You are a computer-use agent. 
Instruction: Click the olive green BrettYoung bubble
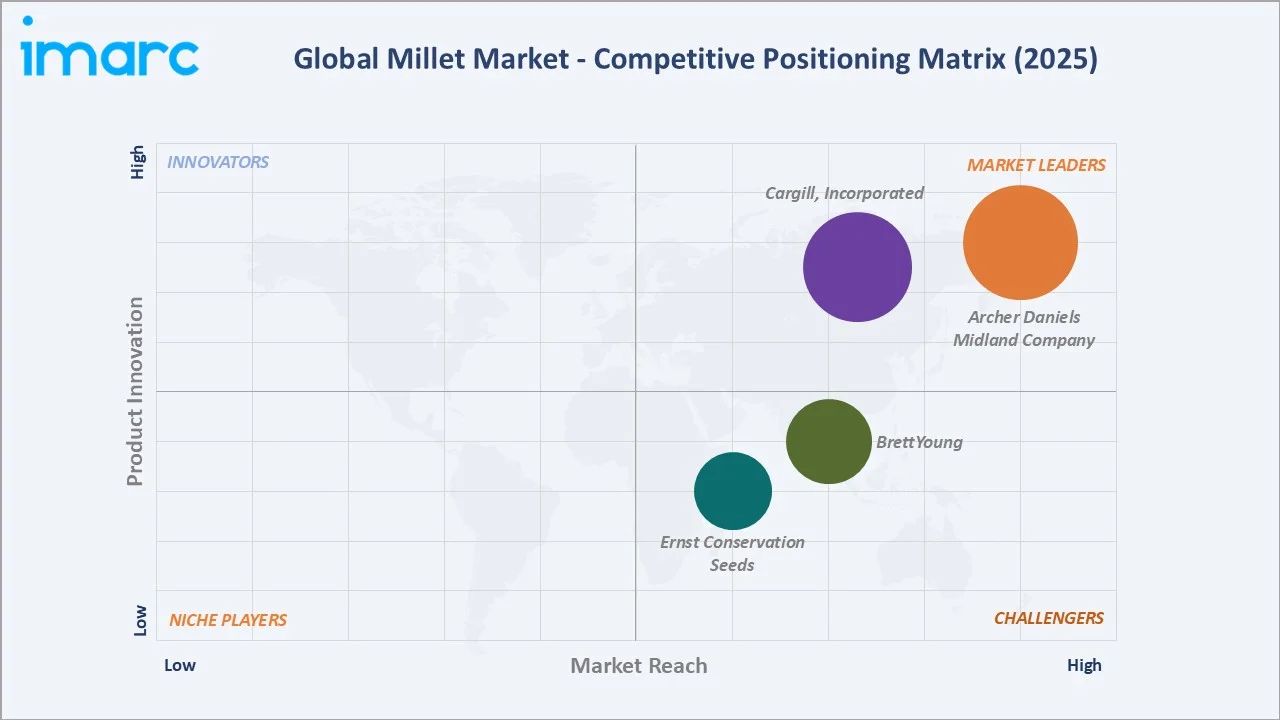828,441
